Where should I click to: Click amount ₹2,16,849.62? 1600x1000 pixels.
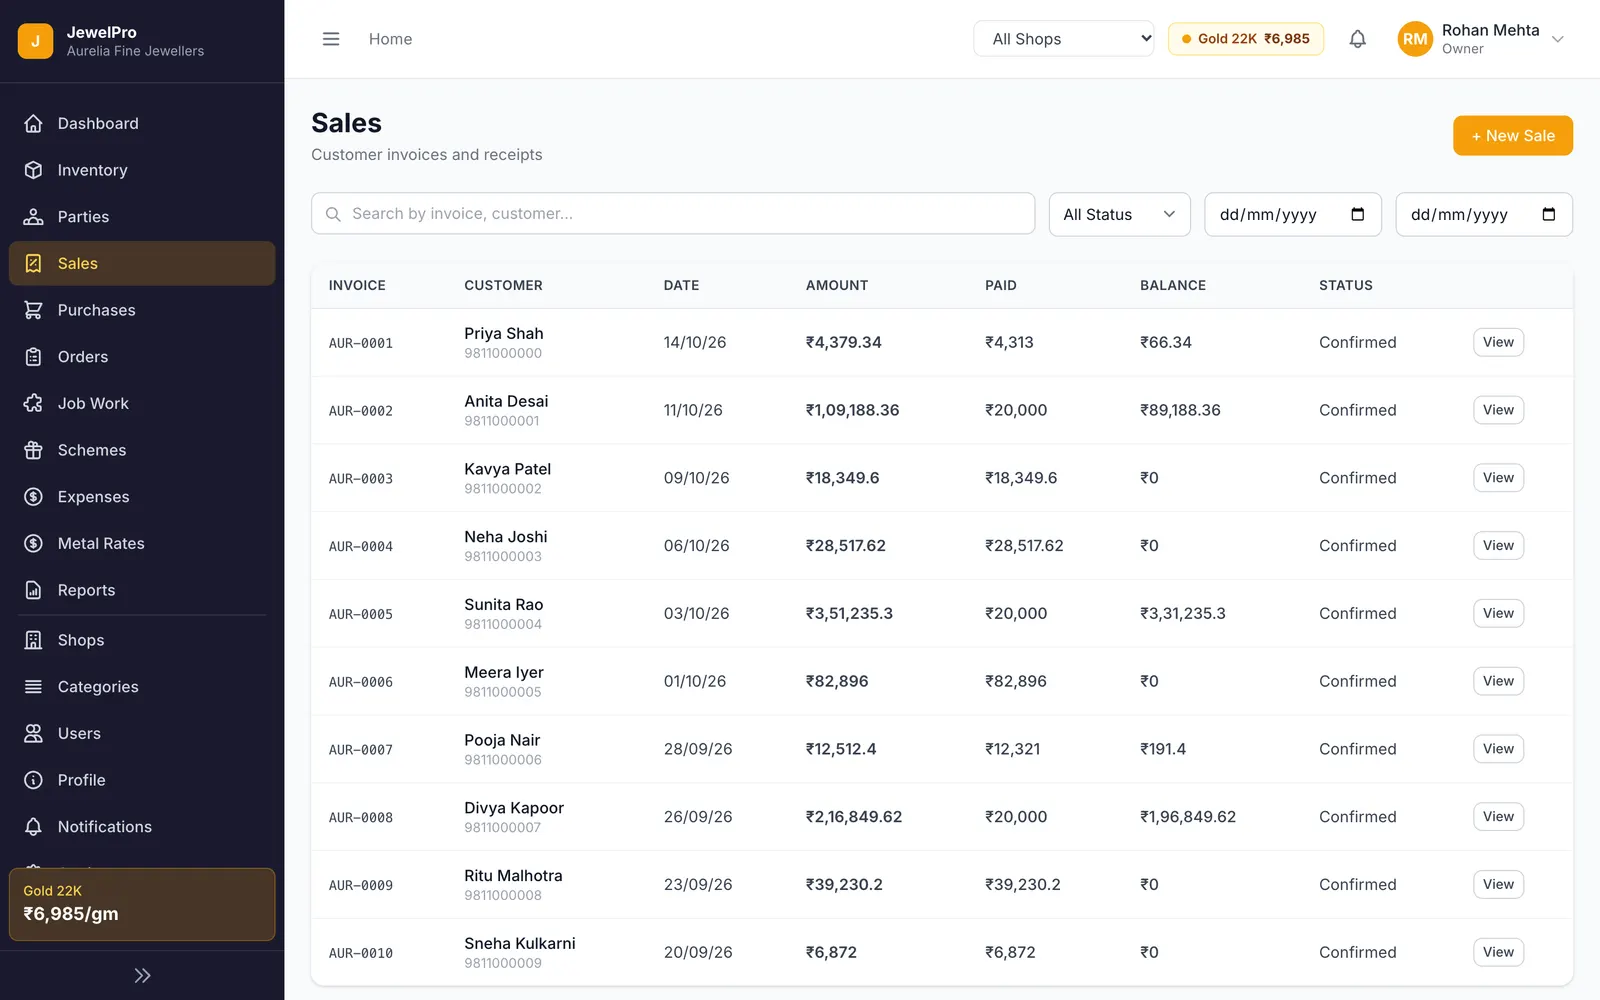click(853, 817)
